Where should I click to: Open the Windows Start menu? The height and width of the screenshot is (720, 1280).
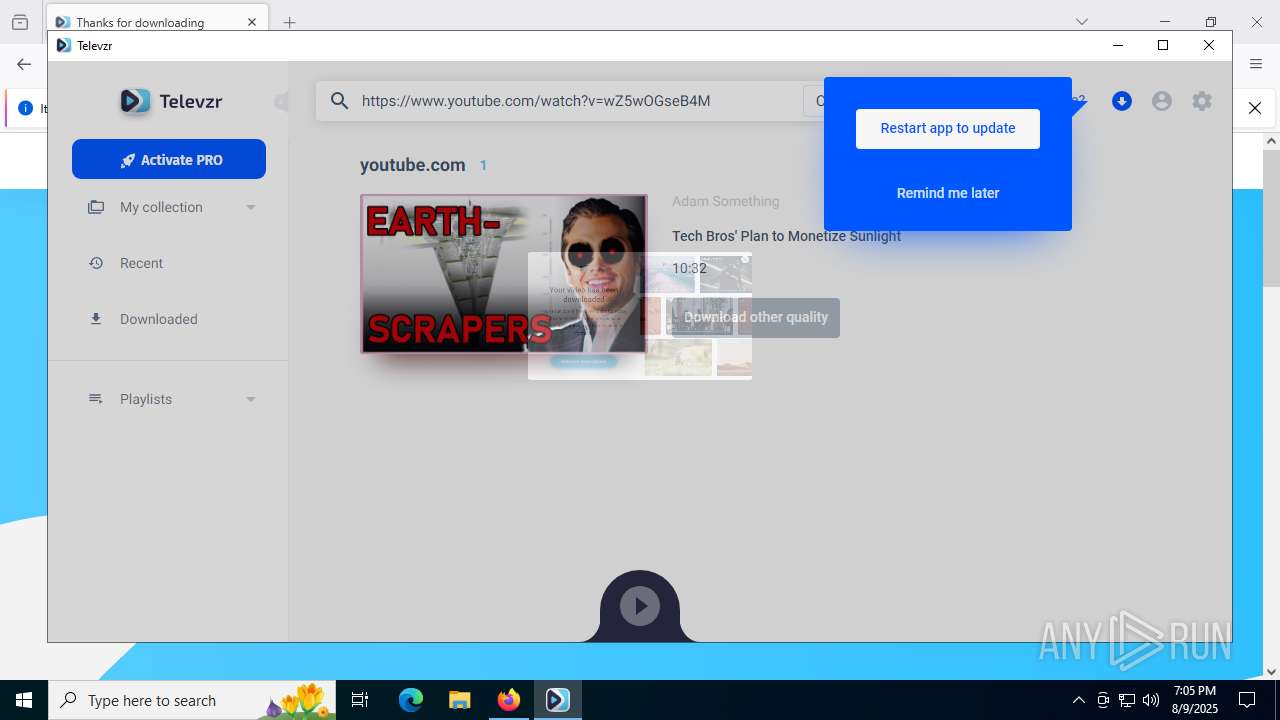pos(24,700)
